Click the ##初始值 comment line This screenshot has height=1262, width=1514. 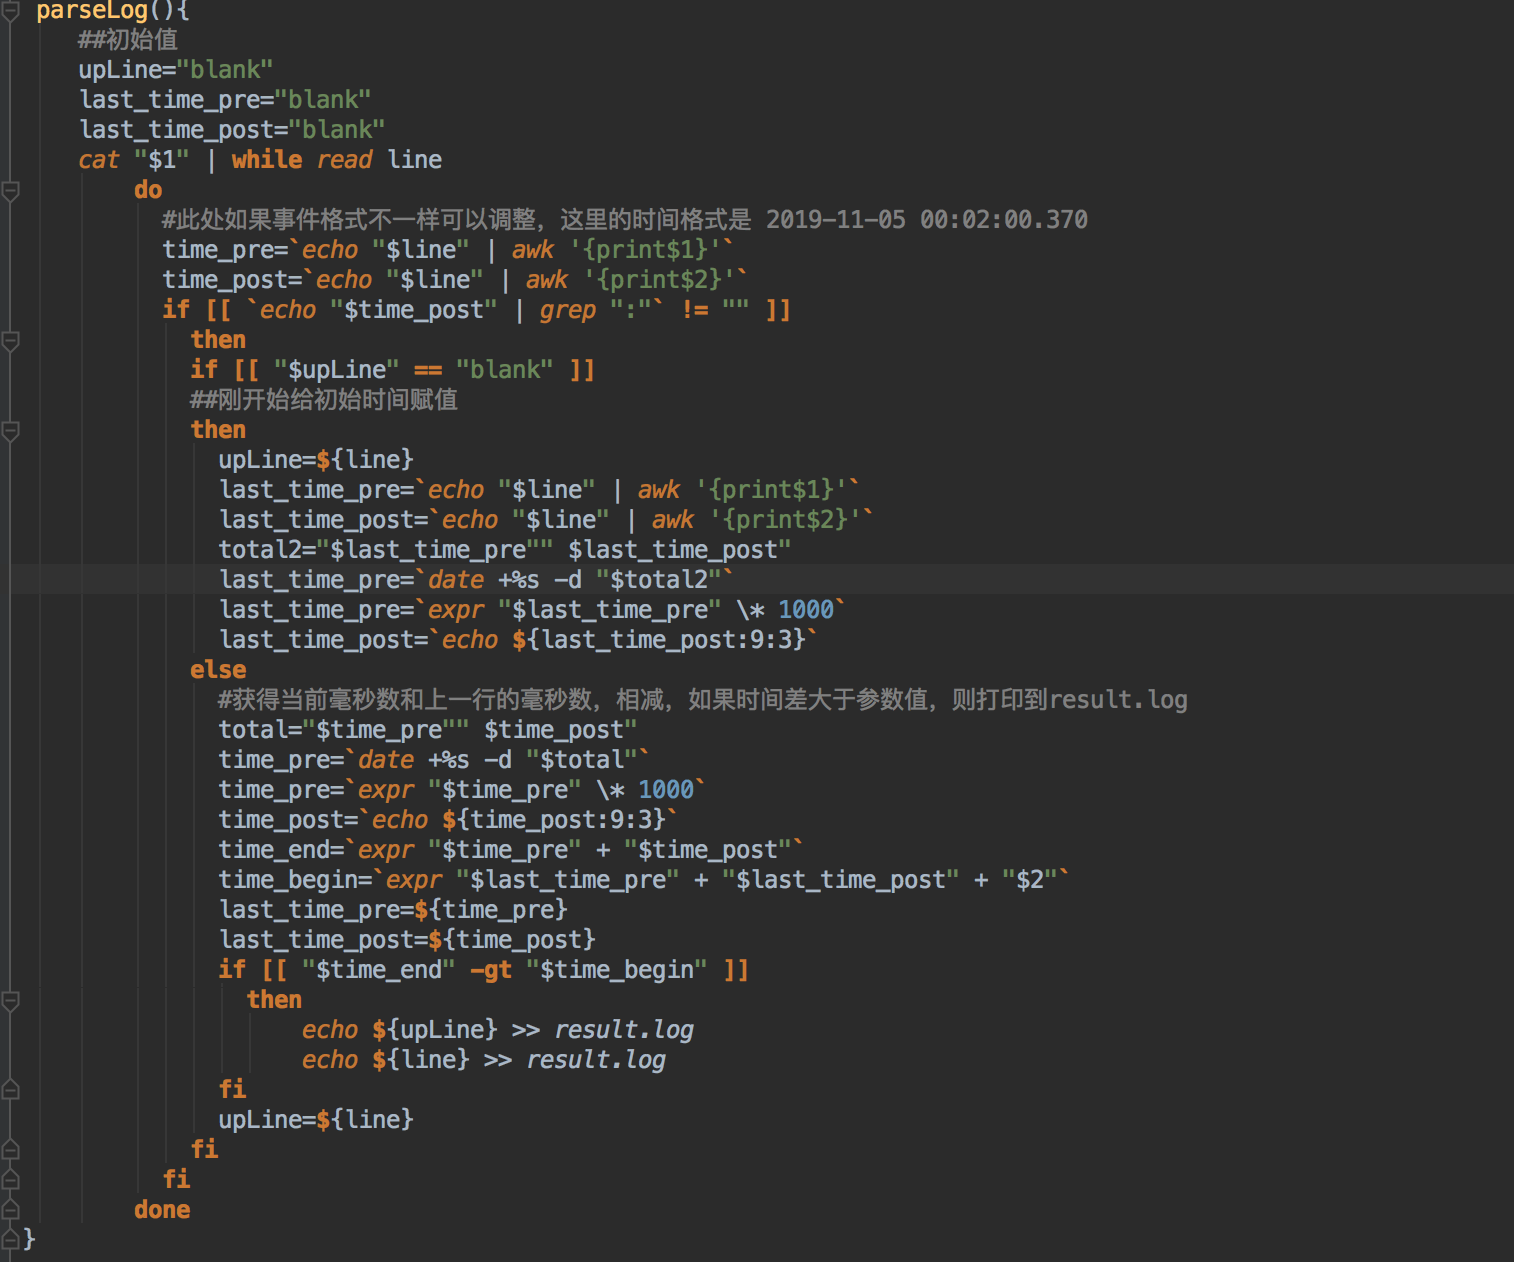point(128,40)
